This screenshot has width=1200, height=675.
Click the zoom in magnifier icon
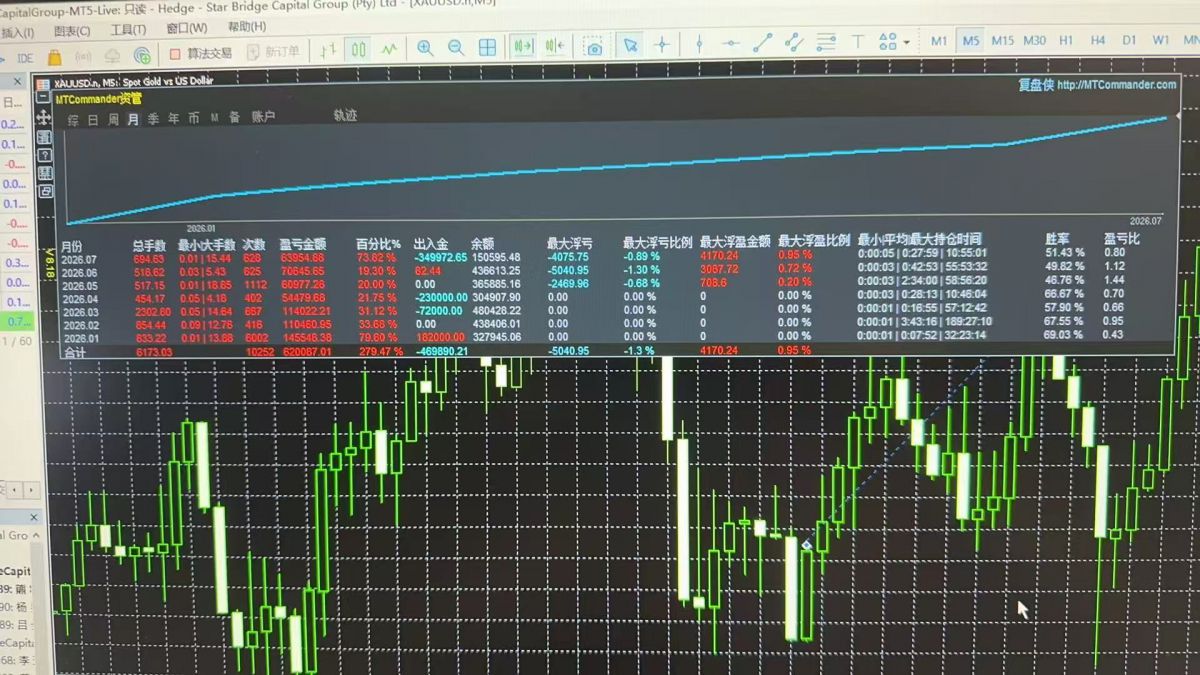(425, 47)
